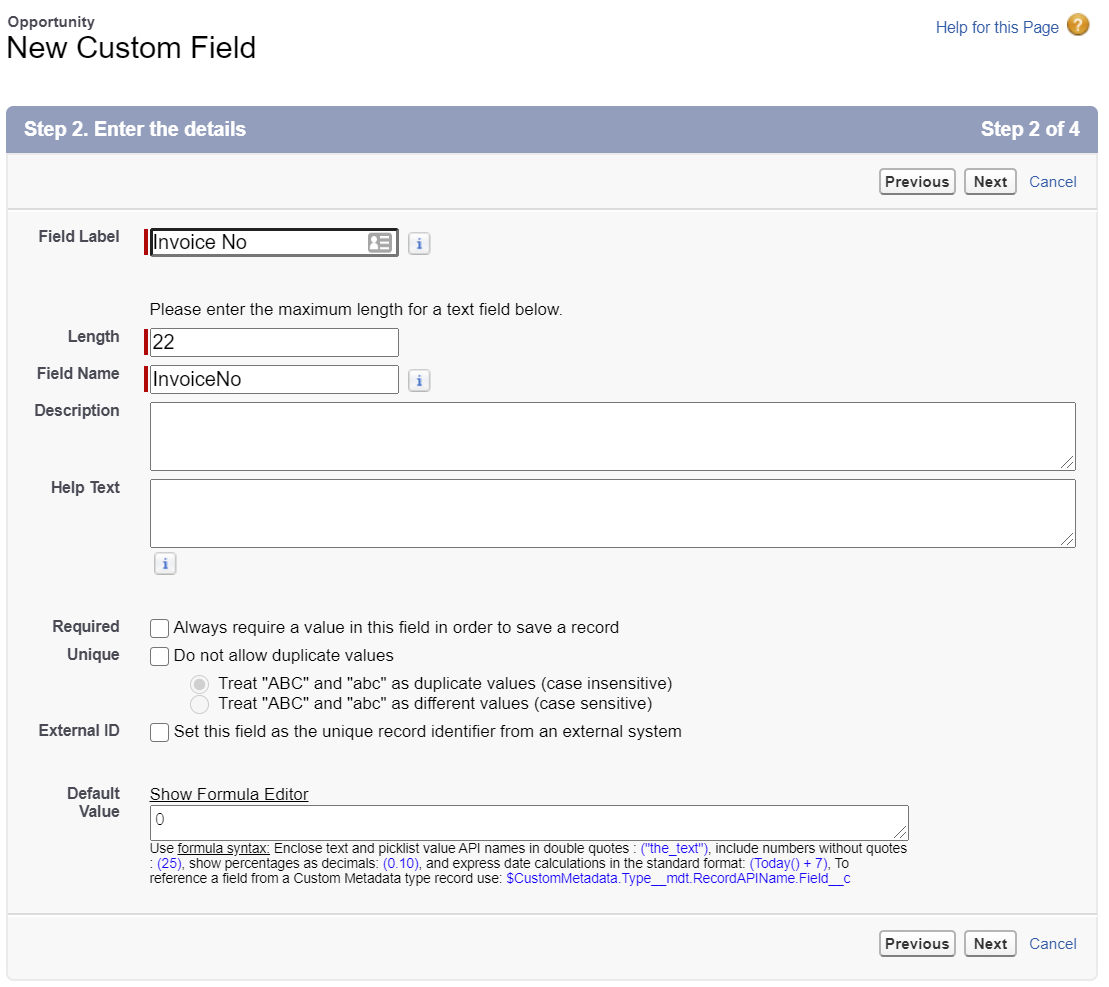The width and height of the screenshot is (1109, 987).
Task: Click the top Previous button
Action: tap(917, 182)
